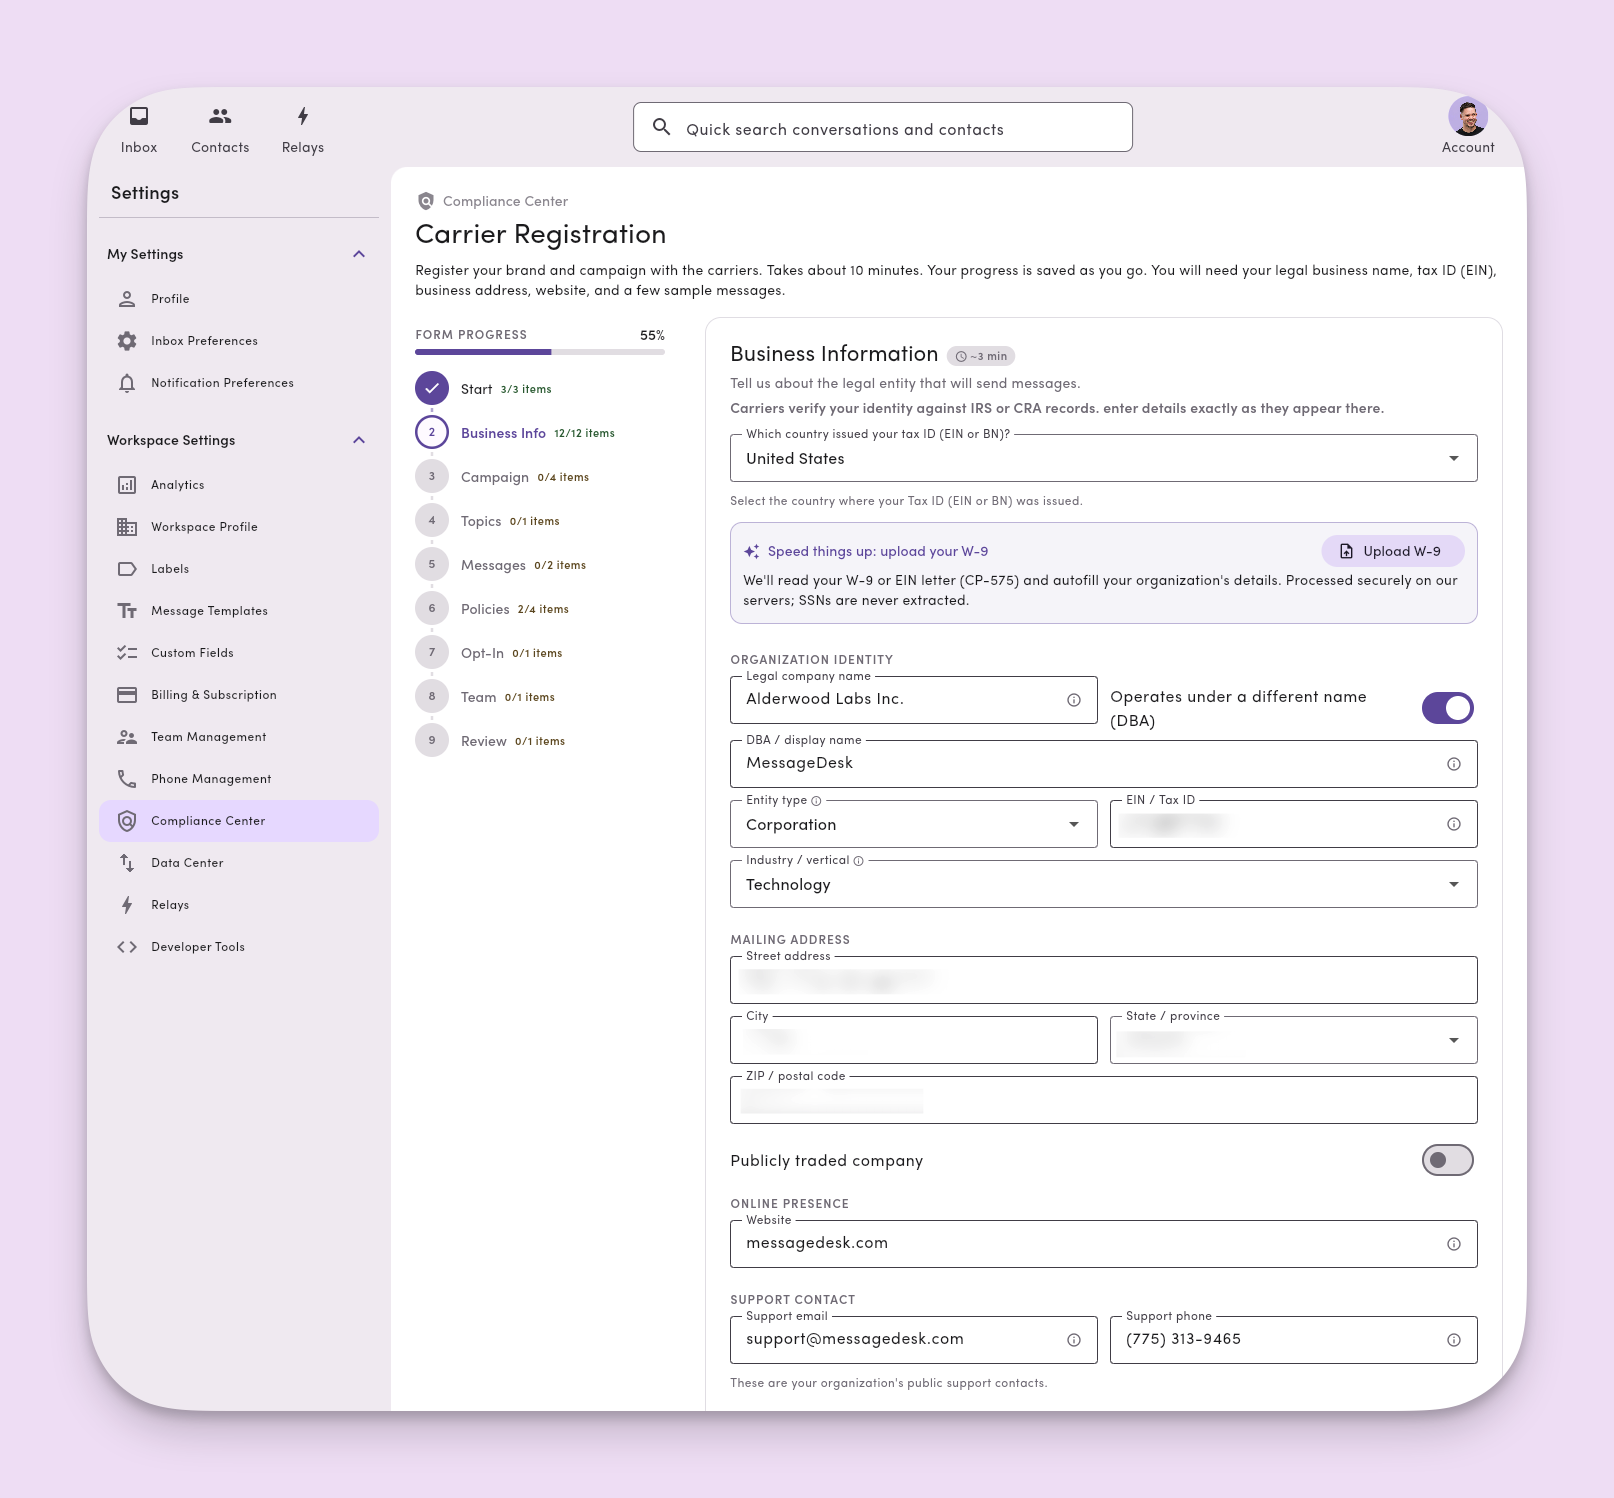
Task: Click the search magnifier icon
Action: click(661, 127)
